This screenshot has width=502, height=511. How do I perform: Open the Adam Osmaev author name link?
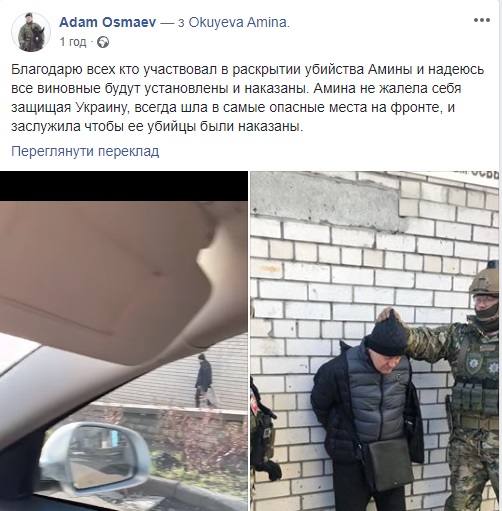(x=108, y=22)
